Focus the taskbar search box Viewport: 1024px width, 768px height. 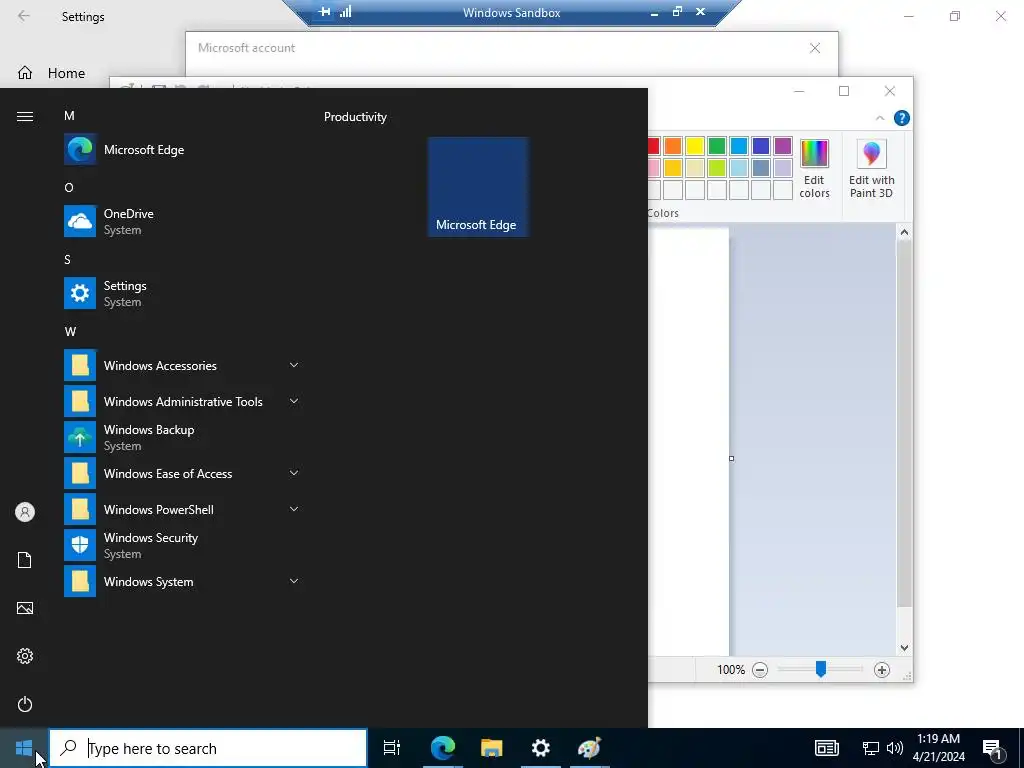pyautogui.click(x=208, y=748)
